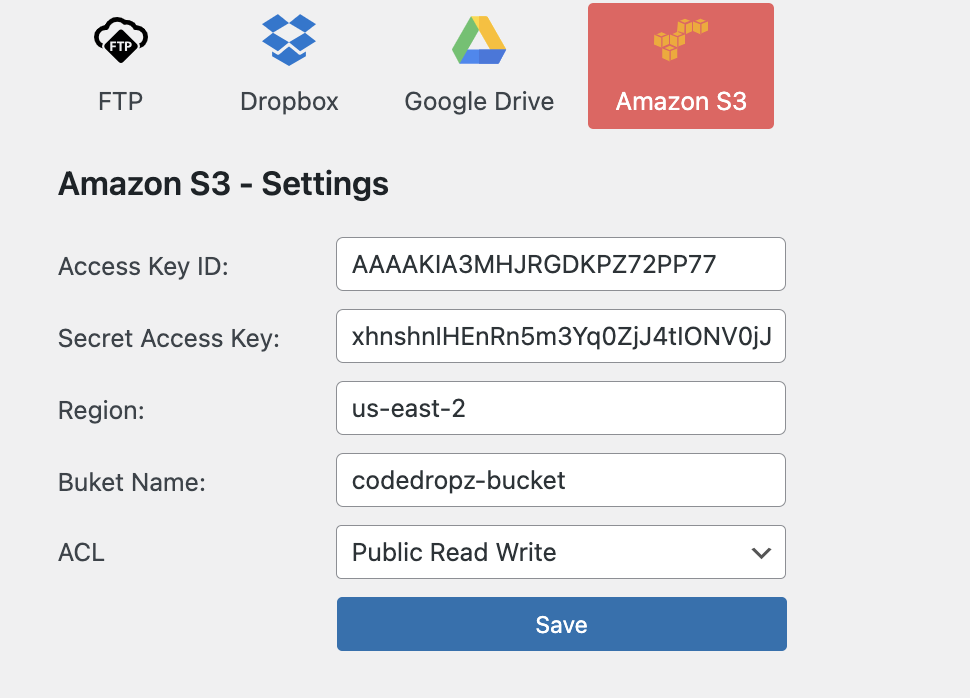Click the "Buket Name:" label text

pyautogui.click(x=132, y=483)
